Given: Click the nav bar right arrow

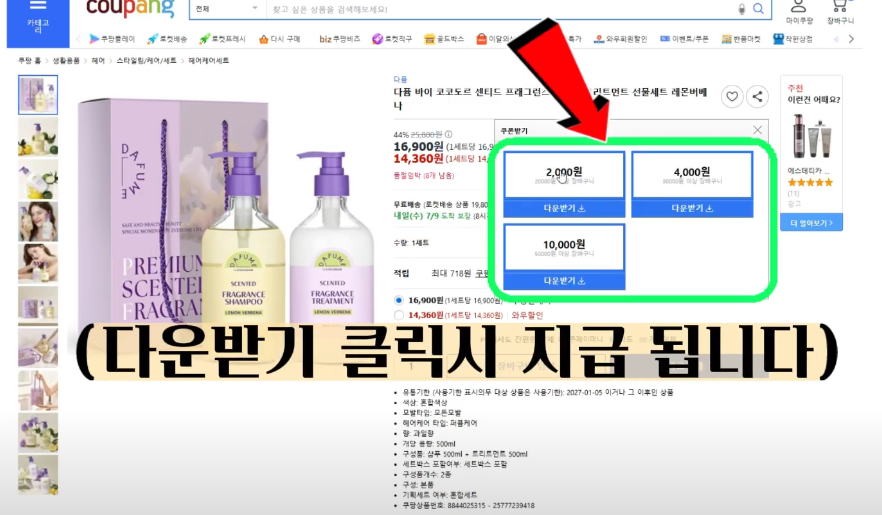Looking at the screenshot, I should click(851, 39).
